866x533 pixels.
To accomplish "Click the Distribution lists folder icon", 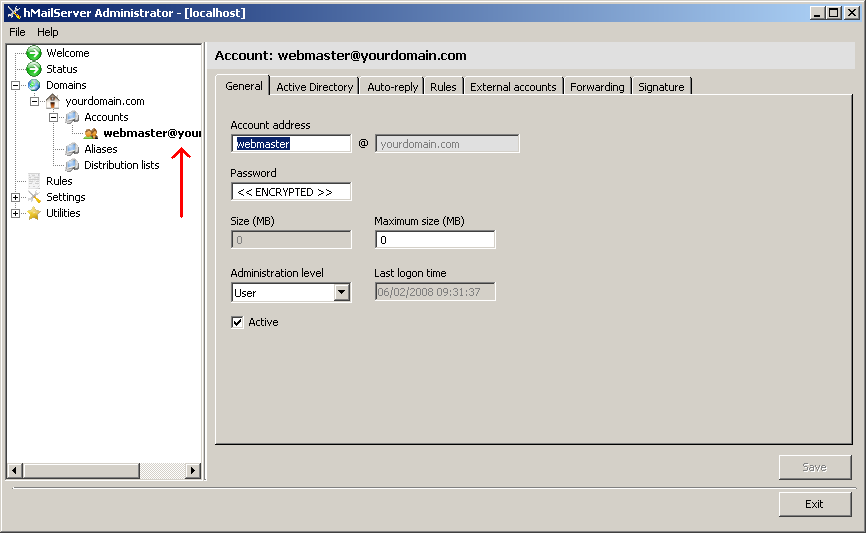I will point(72,165).
